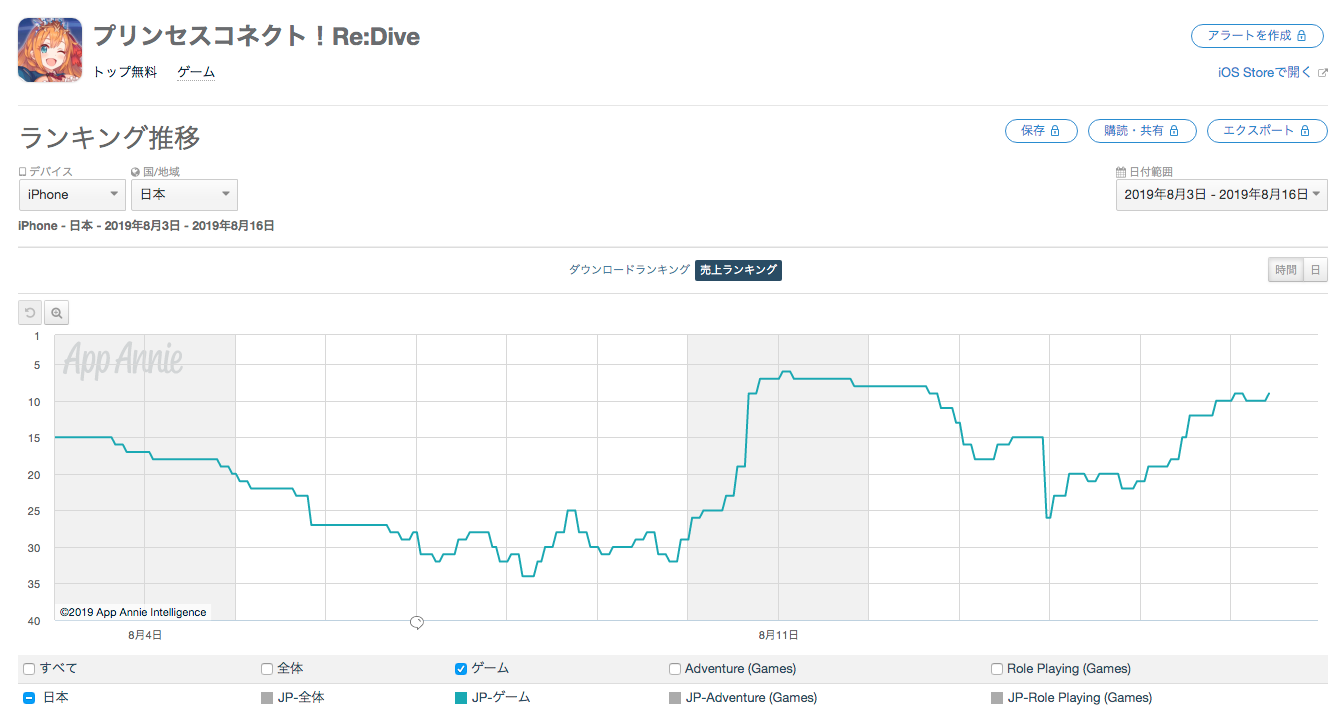The height and width of the screenshot is (718, 1340).
Task: Click the undo zoom reset icon
Action: [x=30, y=313]
